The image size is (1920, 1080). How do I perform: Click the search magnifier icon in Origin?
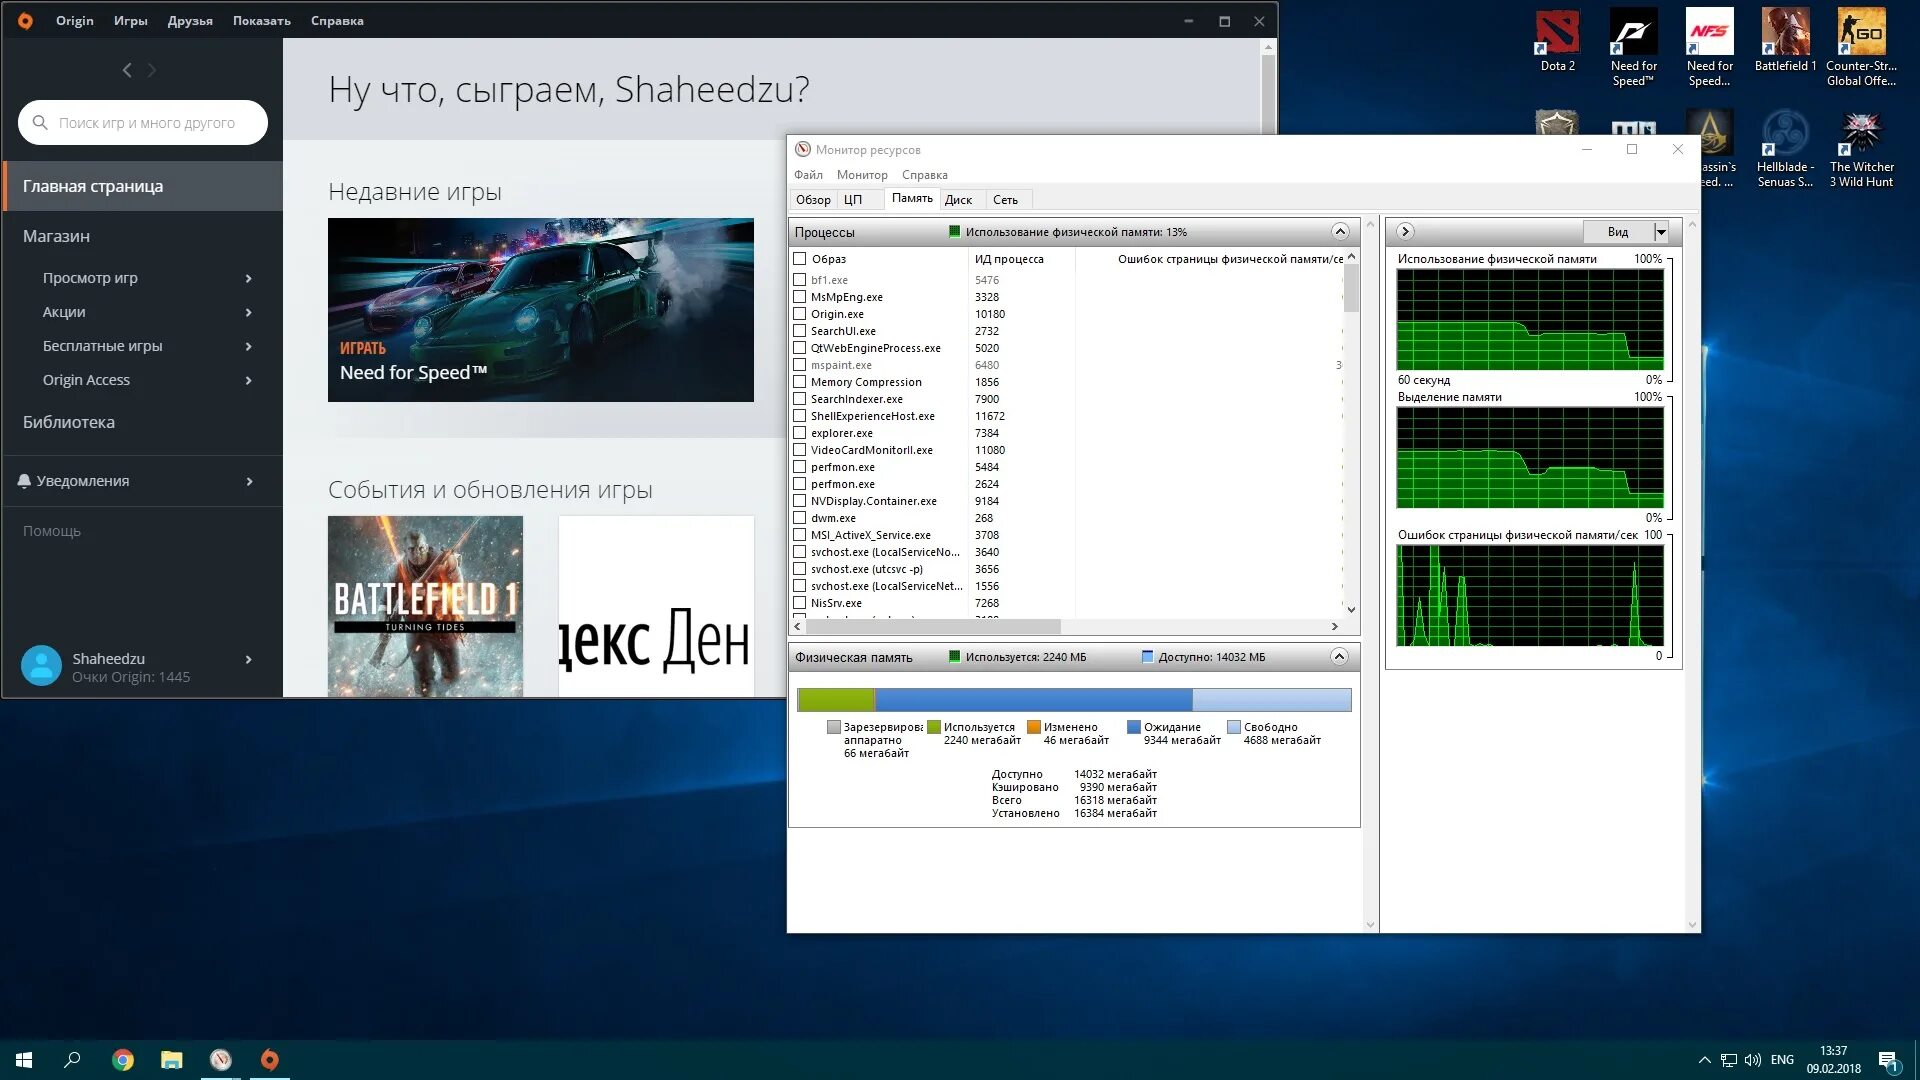click(40, 122)
